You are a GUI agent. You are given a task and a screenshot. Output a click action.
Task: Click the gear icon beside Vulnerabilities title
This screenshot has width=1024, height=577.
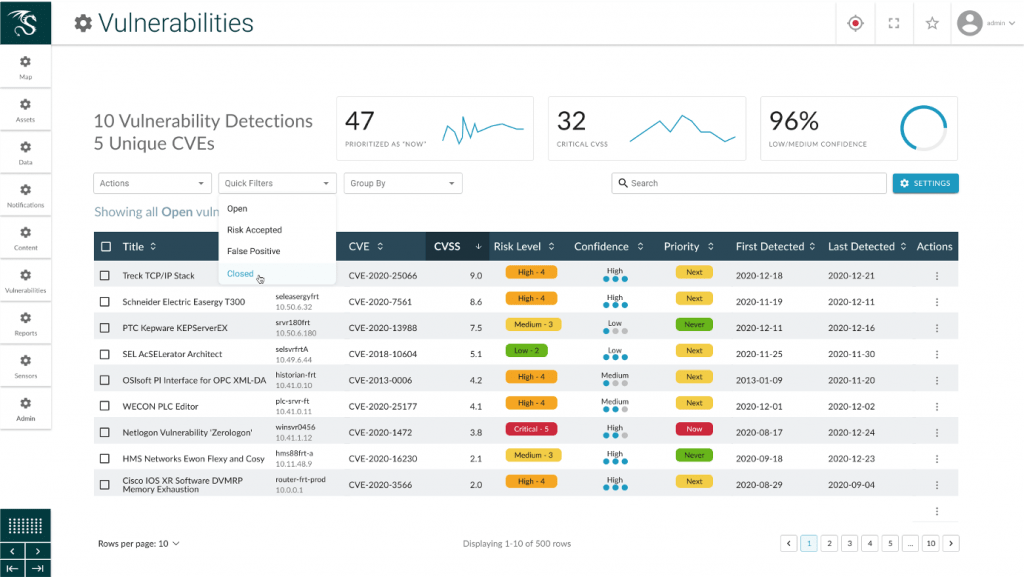pos(83,23)
